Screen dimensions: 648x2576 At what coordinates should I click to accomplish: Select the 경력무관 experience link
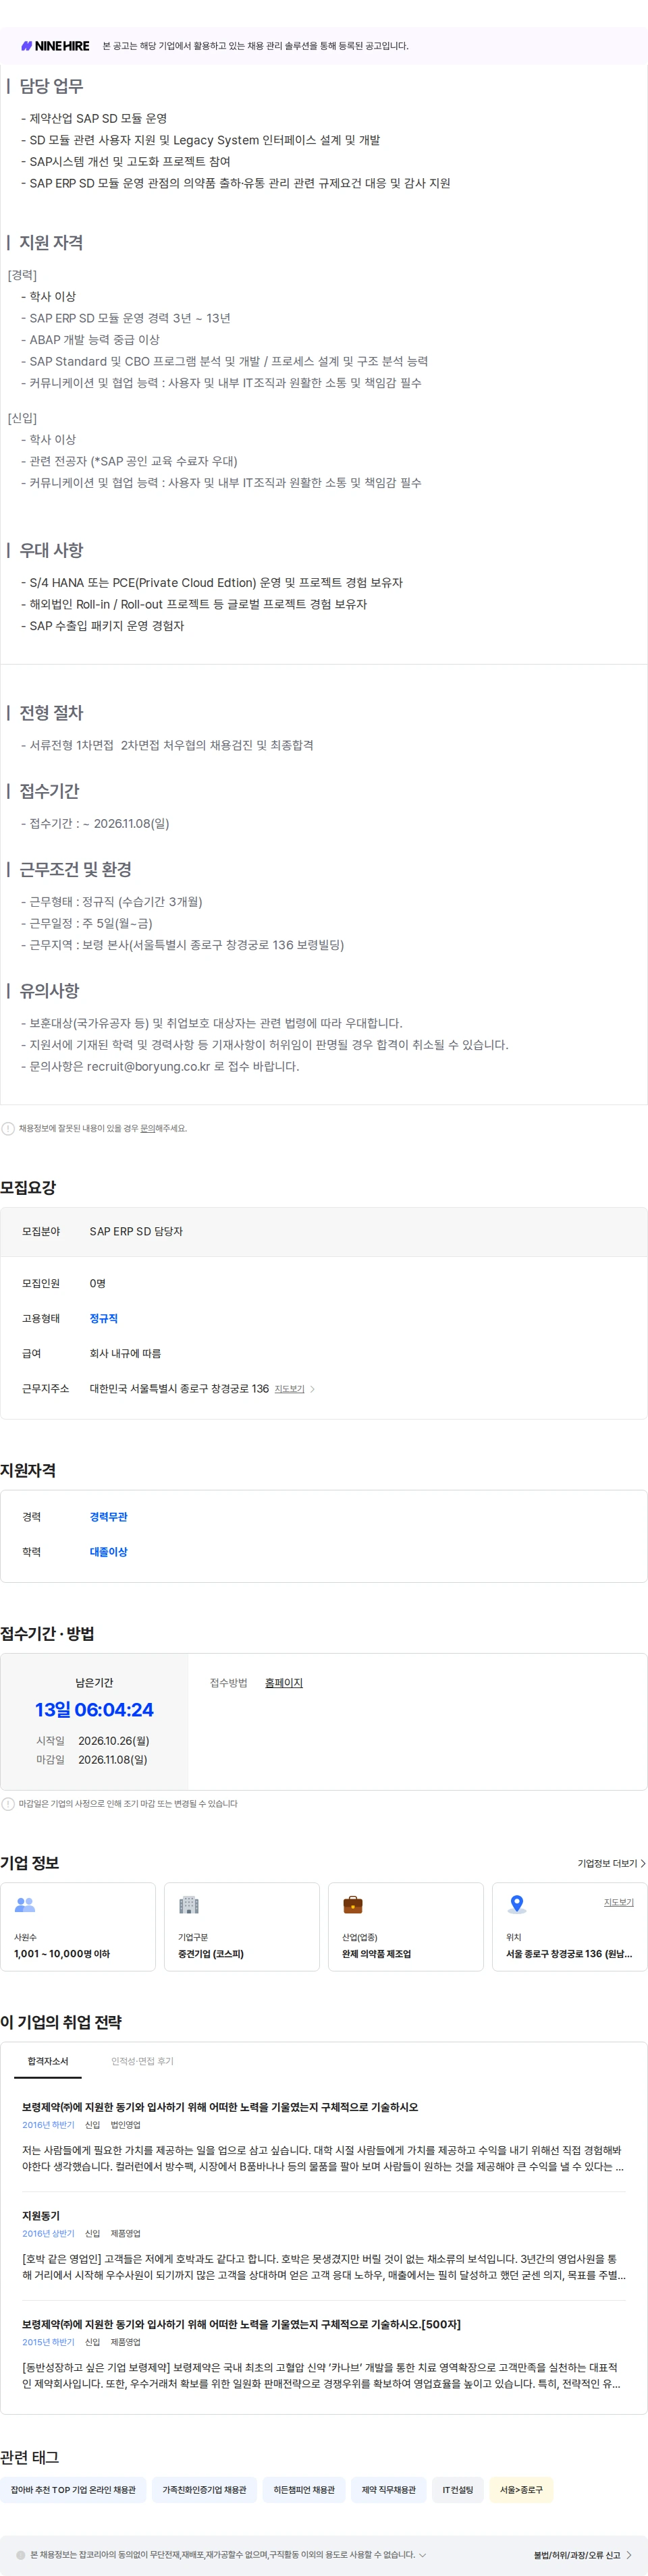(x=108, y=1517)
